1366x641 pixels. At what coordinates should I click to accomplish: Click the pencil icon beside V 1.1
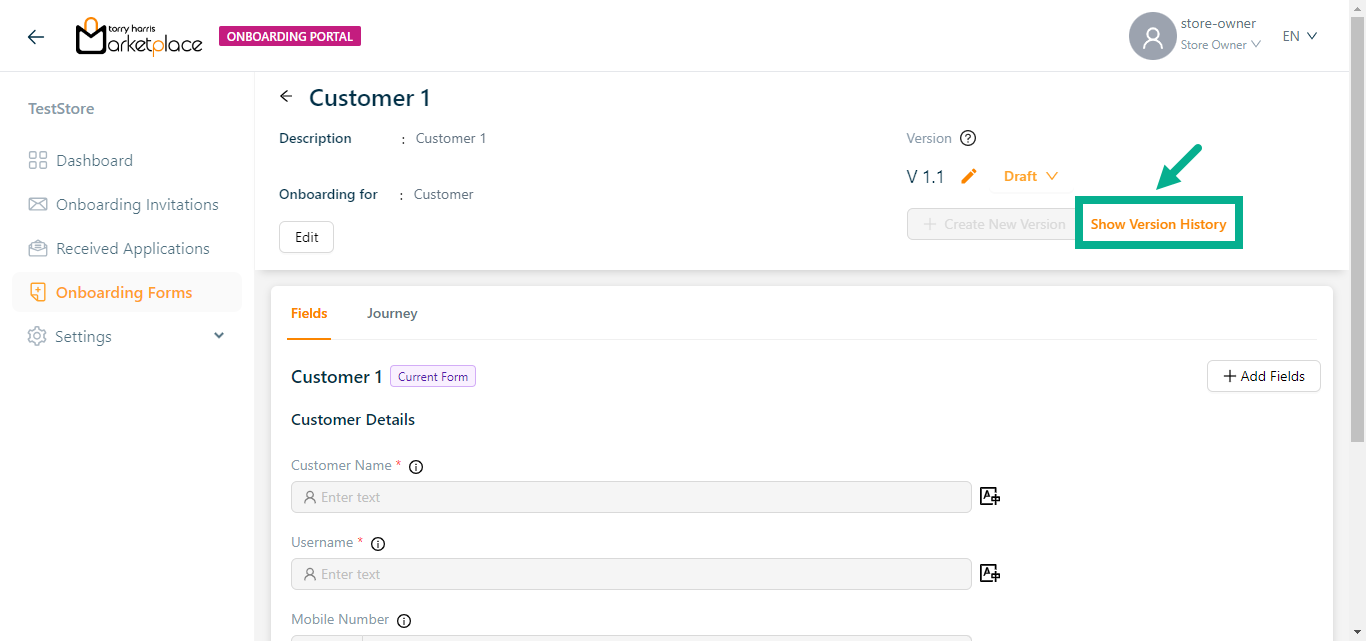(x=968, y=176)
